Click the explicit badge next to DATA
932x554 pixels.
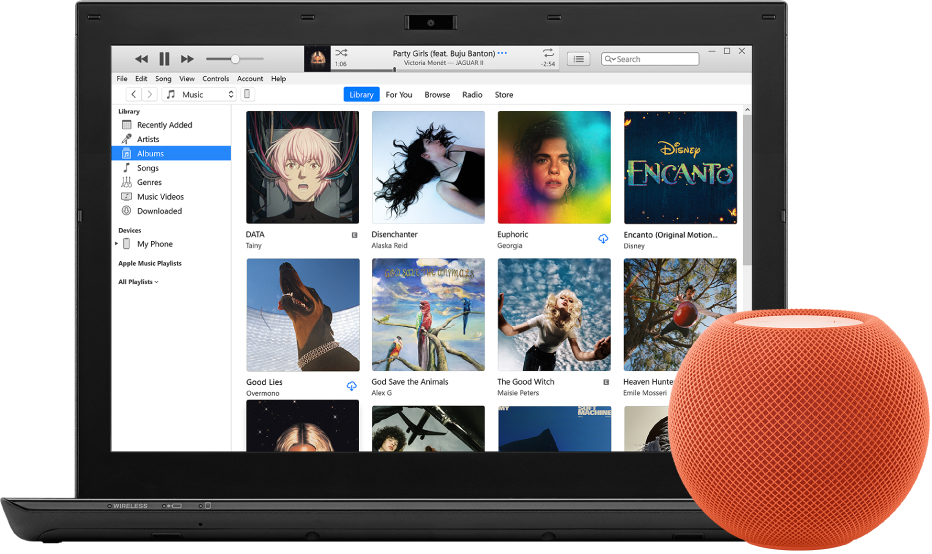point(355,235)
